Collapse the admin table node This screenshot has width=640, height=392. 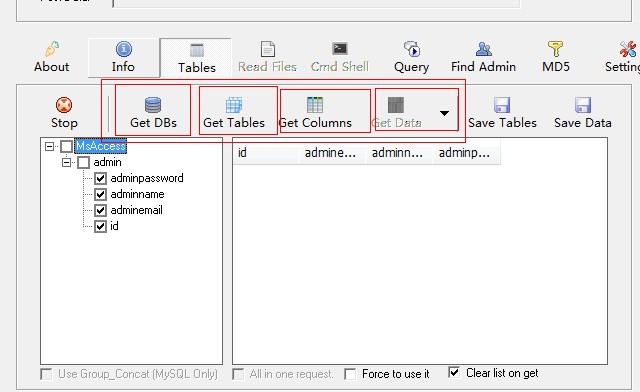pyautogui.click(x=66, y=163)
